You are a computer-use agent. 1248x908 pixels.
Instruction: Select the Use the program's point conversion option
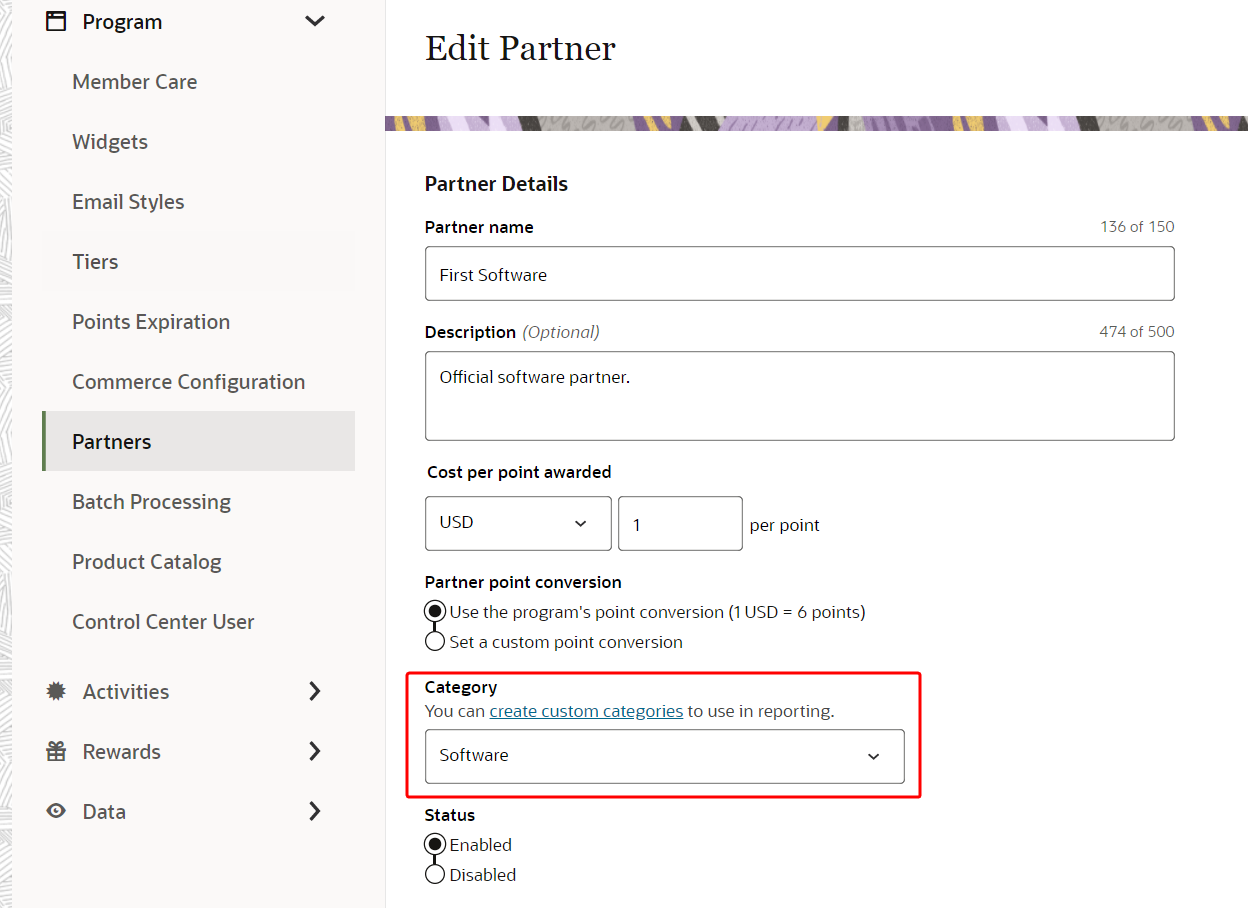click(435, 611)
